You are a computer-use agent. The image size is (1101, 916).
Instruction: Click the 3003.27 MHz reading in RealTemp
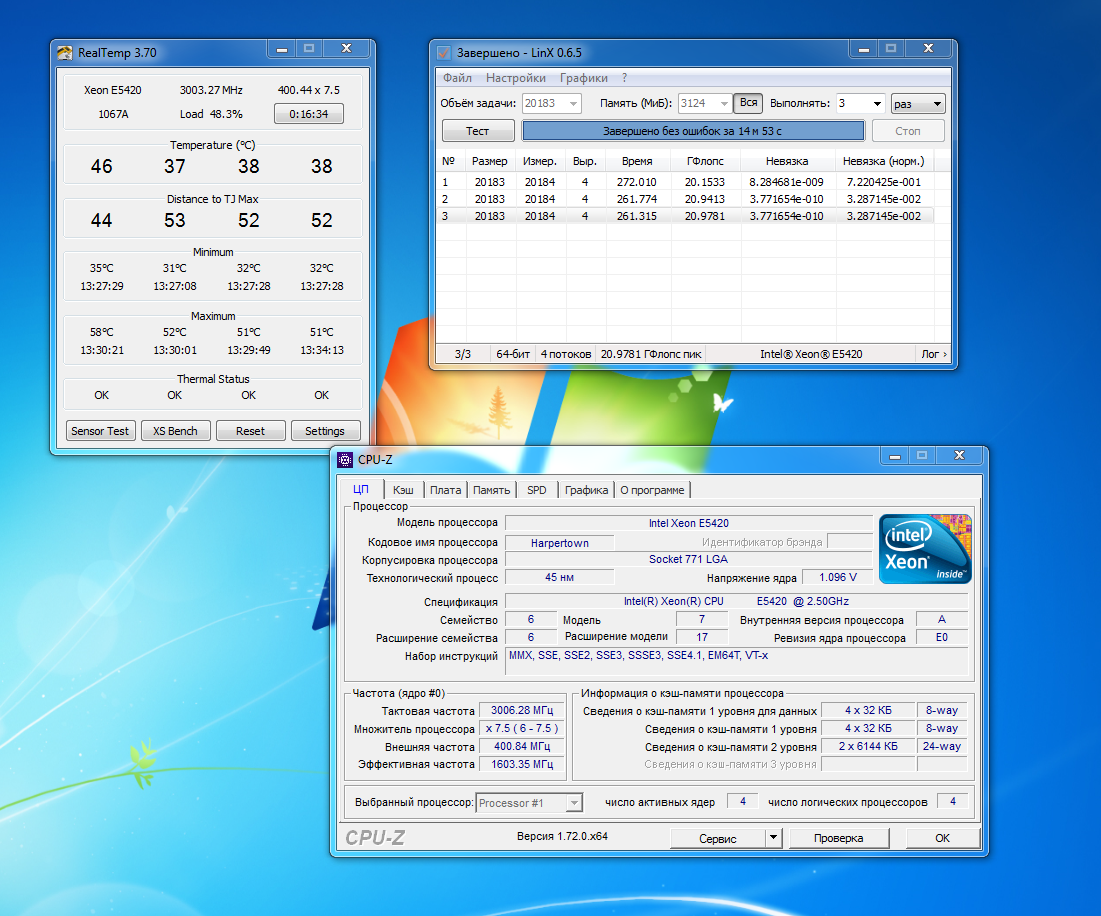click(211, 90)
